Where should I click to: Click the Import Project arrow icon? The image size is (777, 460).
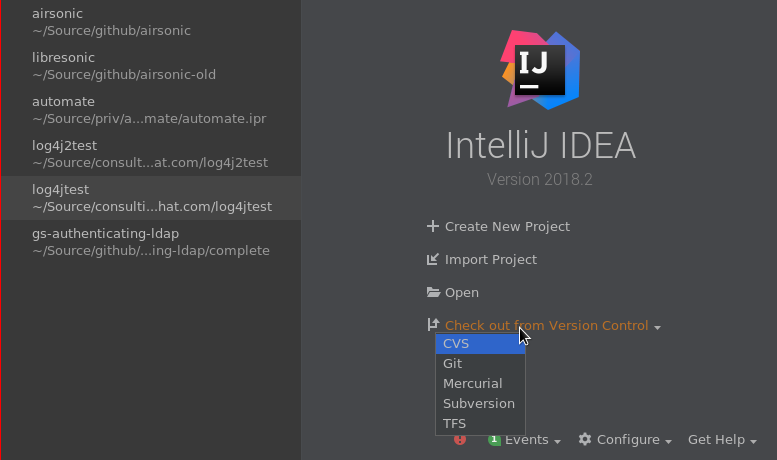[433, 259]
